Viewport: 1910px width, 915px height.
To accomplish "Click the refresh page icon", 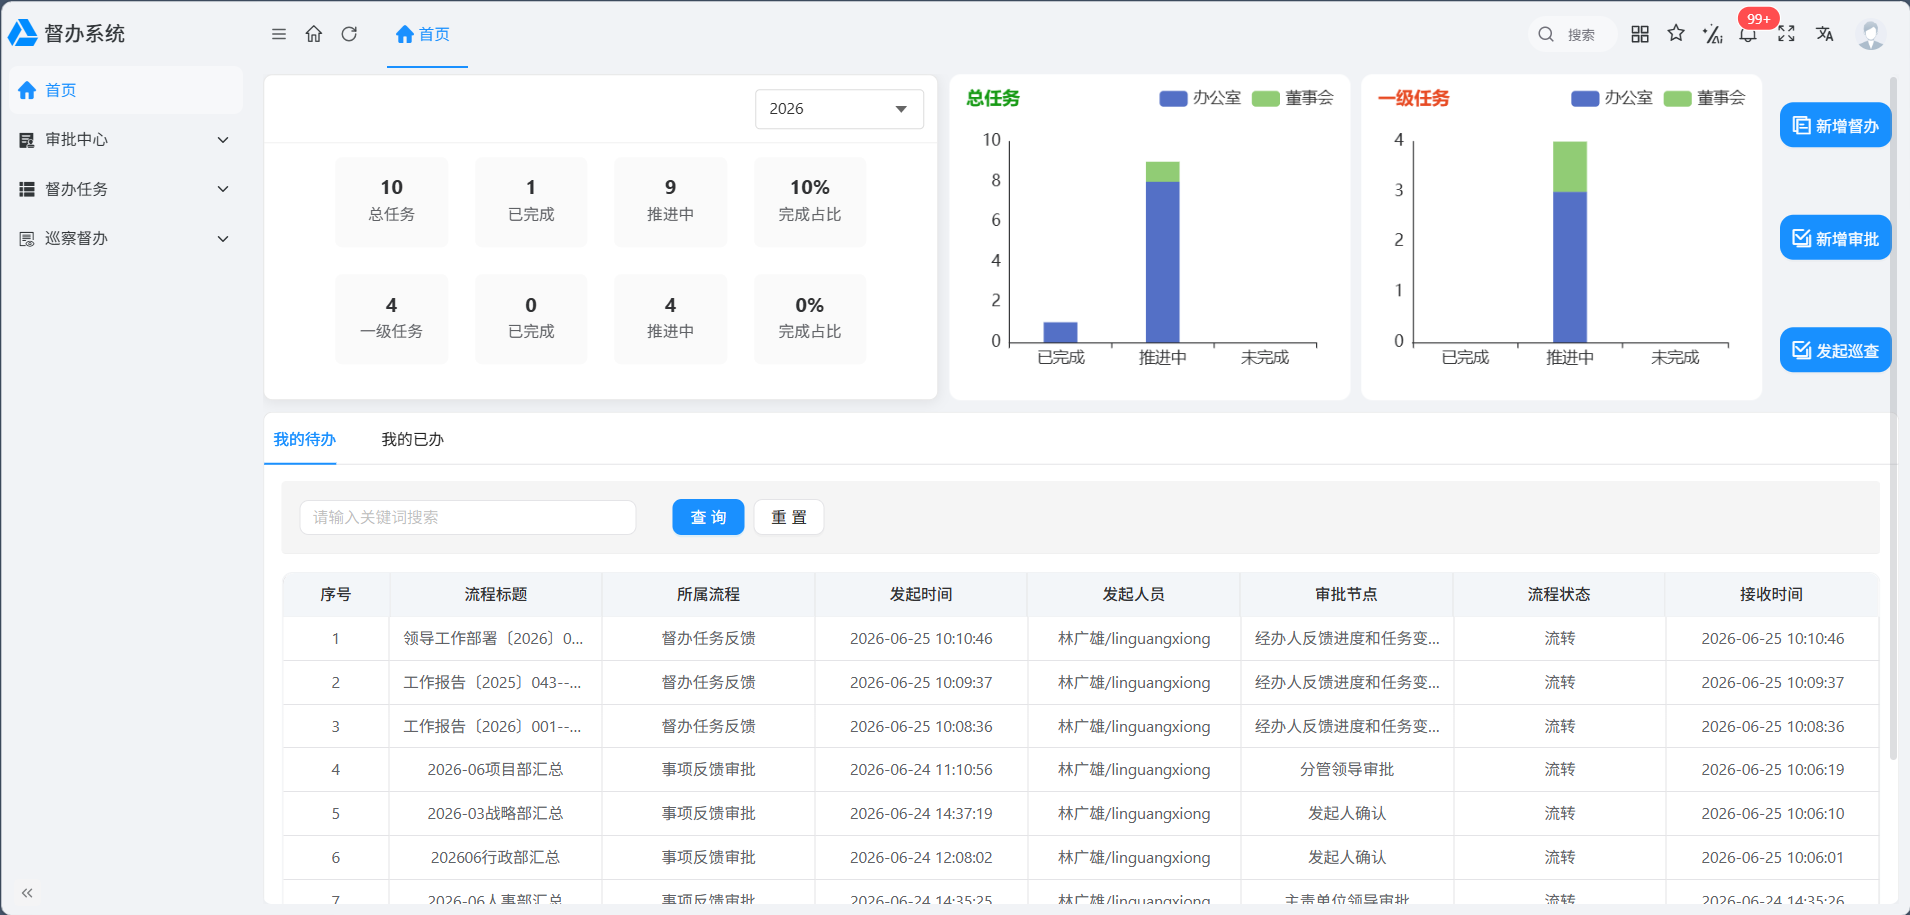I will pos(349,34).
